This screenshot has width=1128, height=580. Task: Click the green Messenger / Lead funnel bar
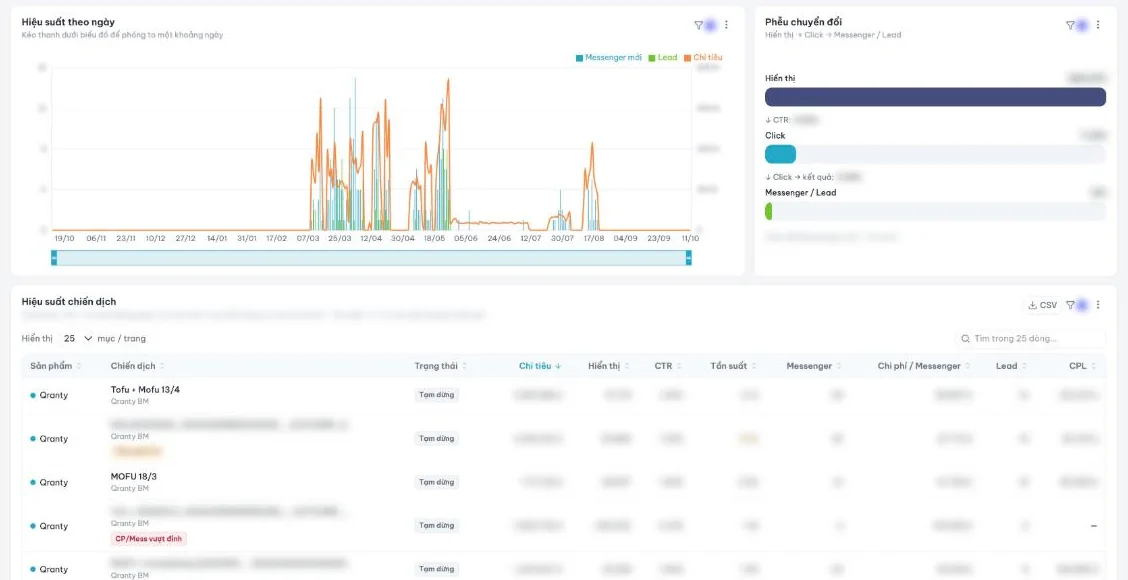pyautogui.click(x=768, y=211)
